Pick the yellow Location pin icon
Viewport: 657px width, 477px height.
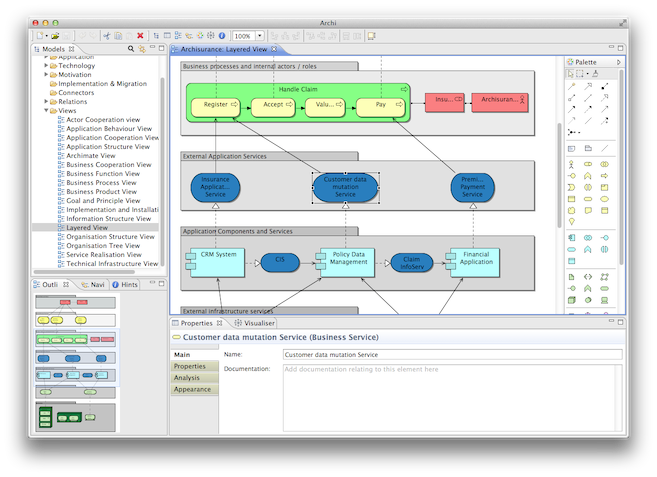tap(572, 222)
